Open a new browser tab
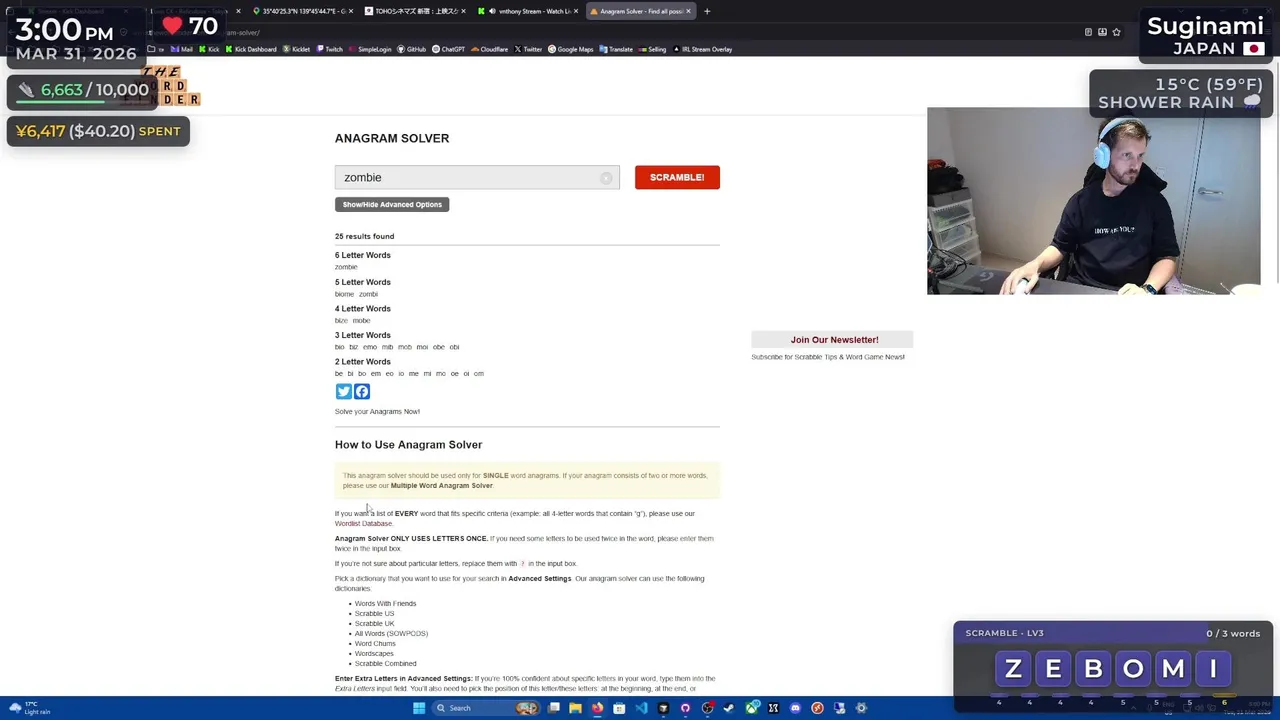The width and height of the screenshot is (1280, 720). point(707,11)
